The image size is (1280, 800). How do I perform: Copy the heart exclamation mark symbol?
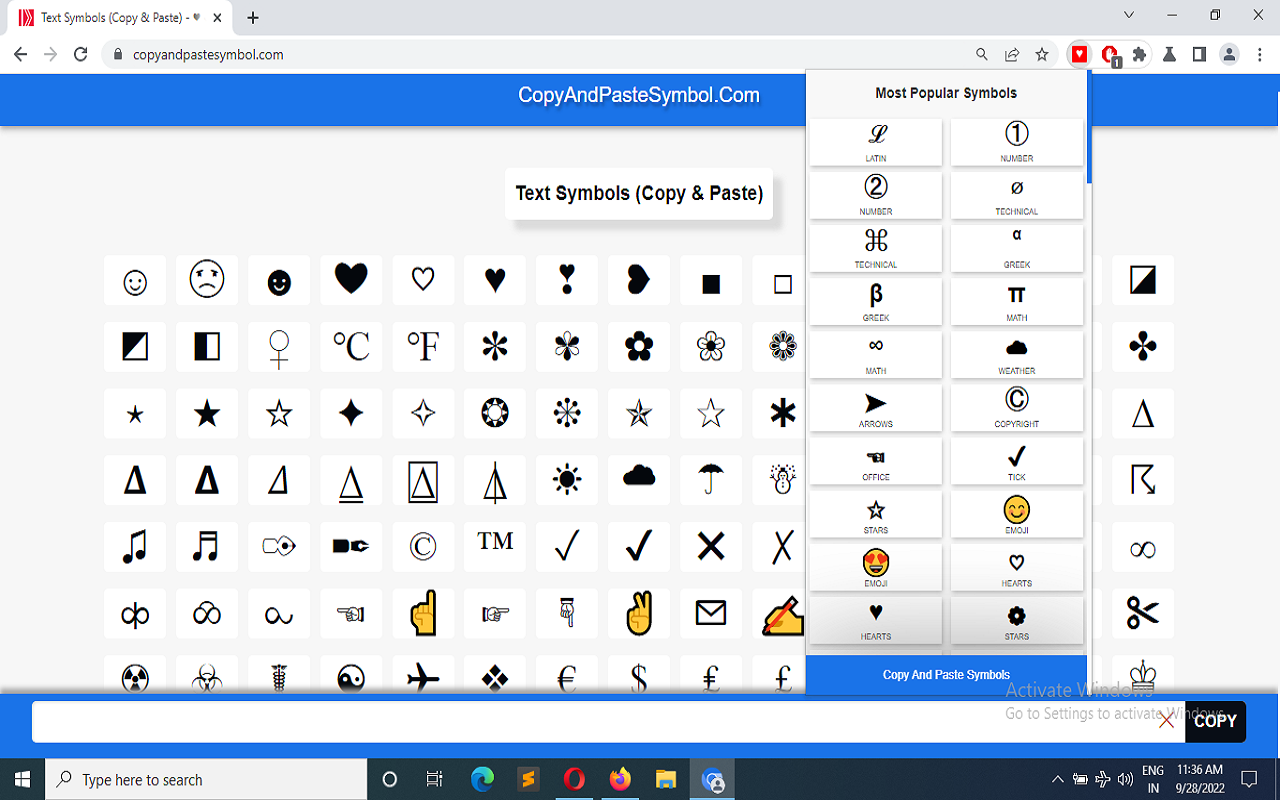pyautogui.click(x=567, y=281)
